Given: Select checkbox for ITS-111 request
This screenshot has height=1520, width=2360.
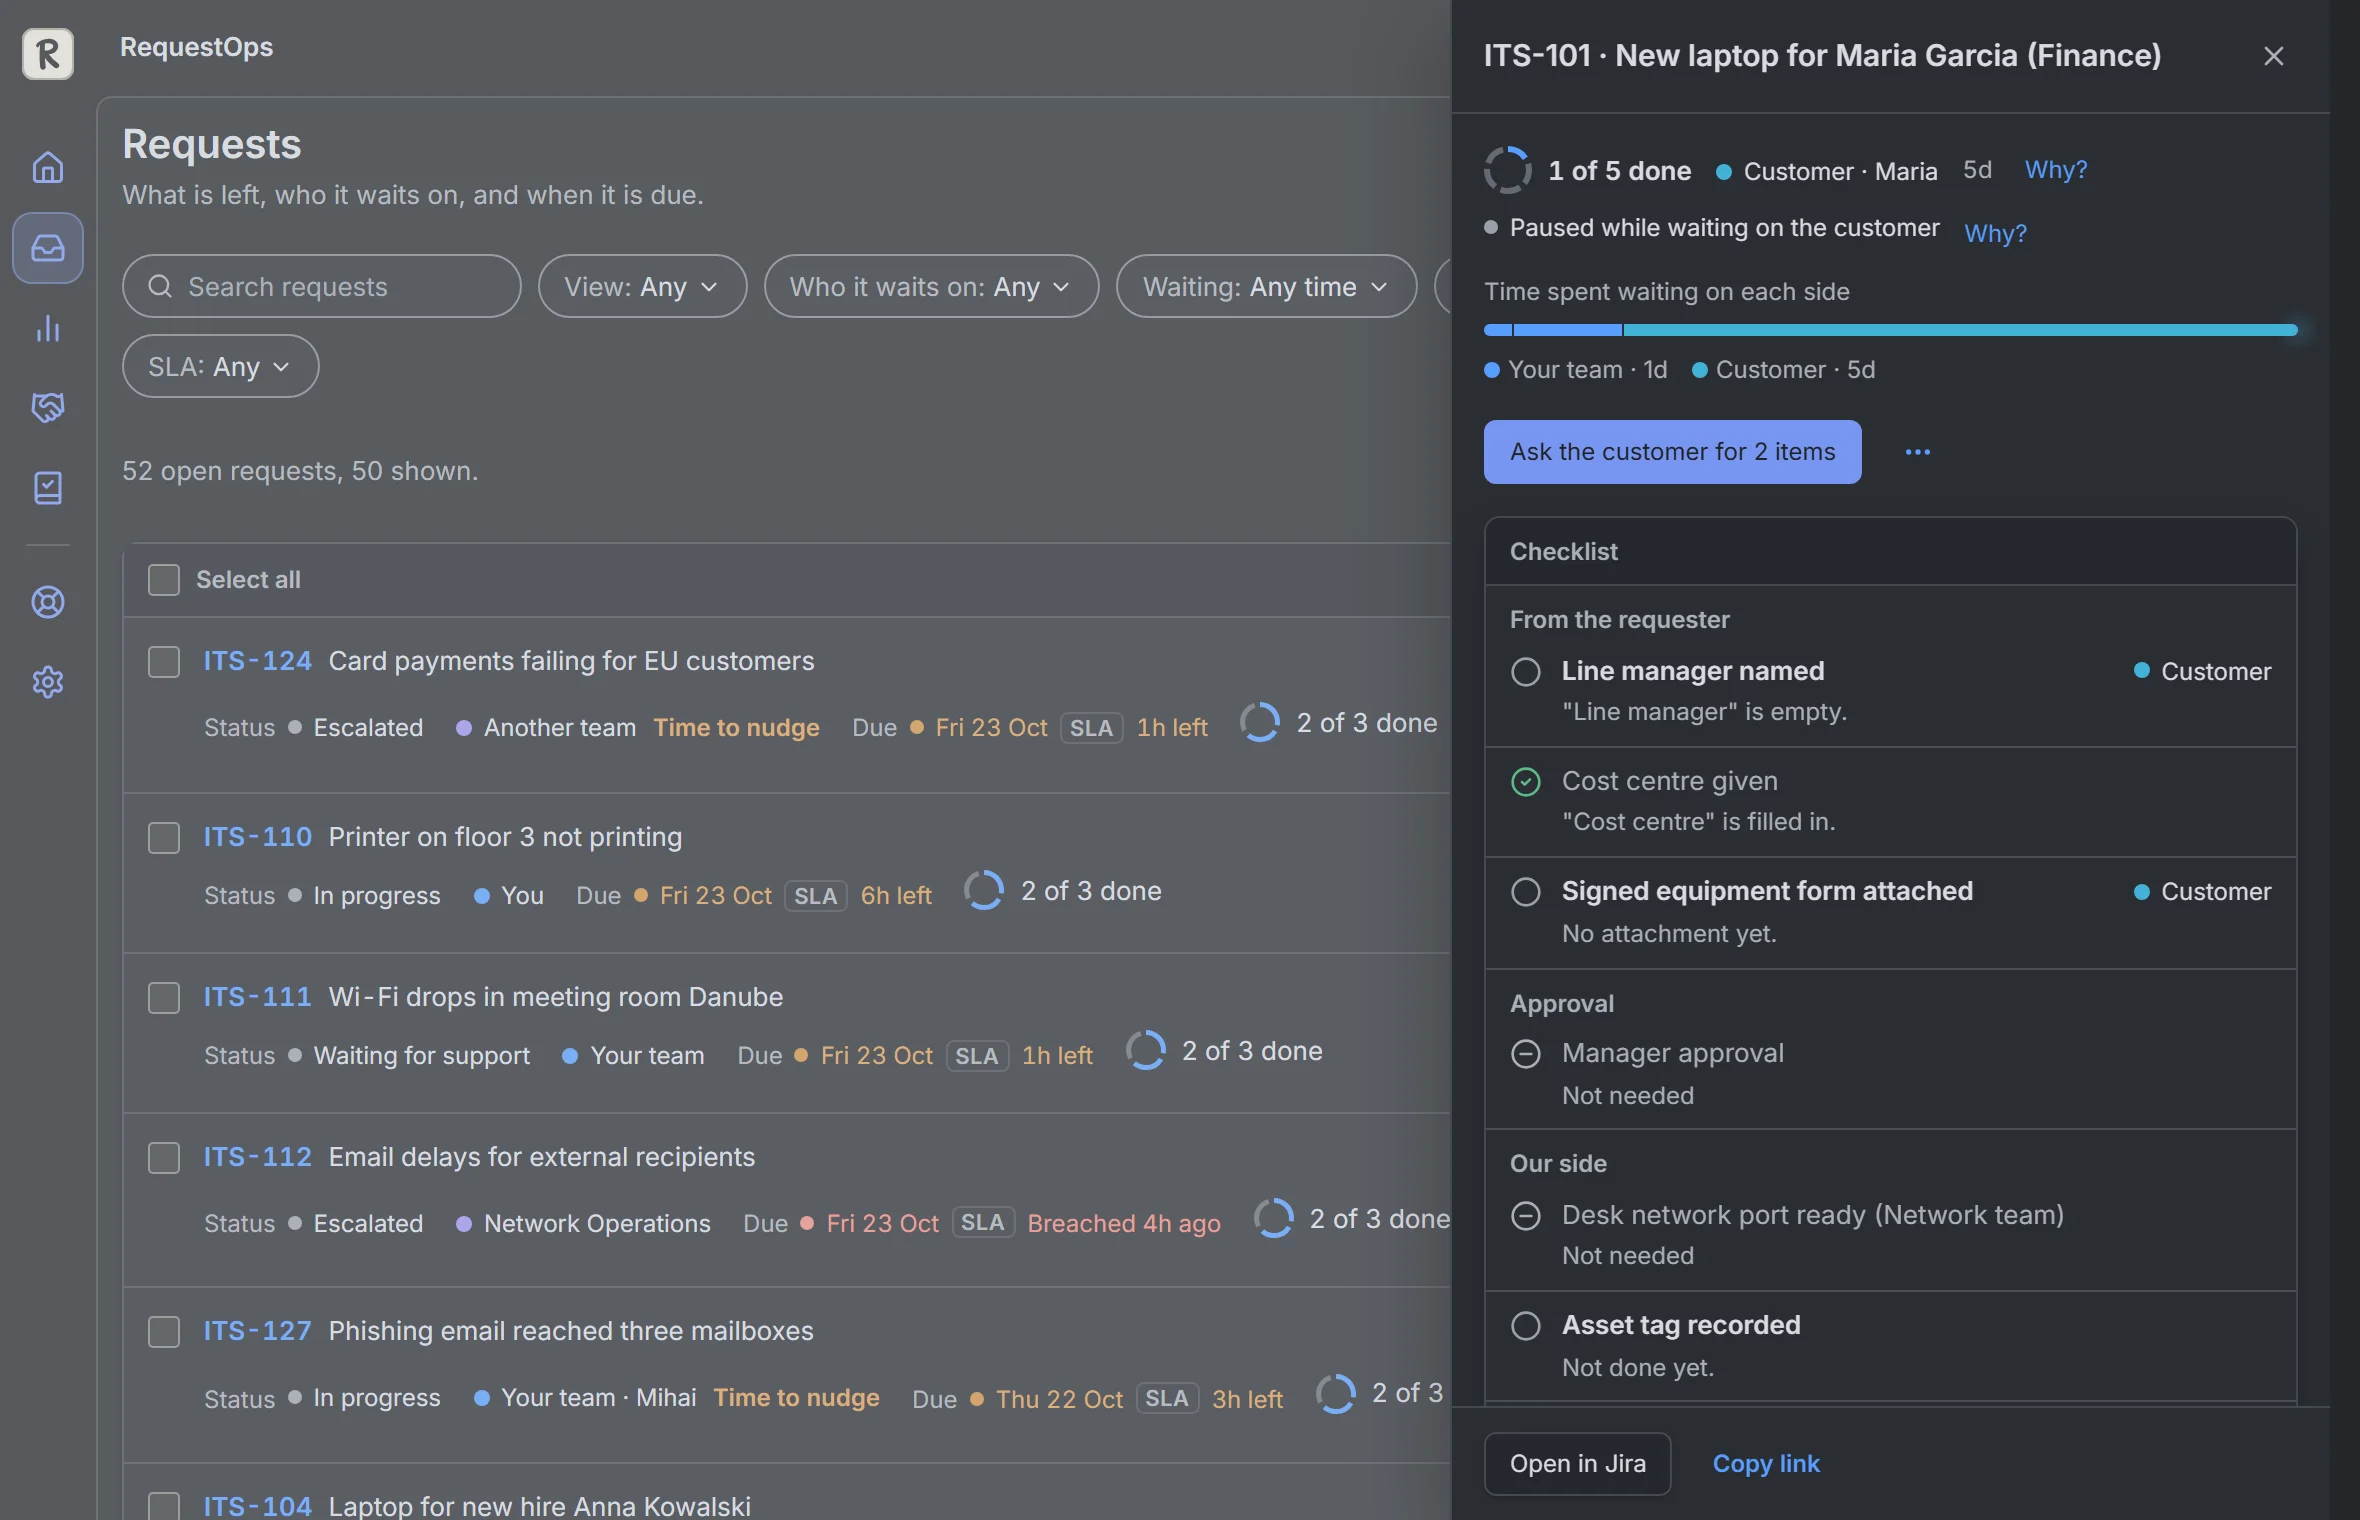Looking at the screenshot, I should pyautogui.click(x=164, y=998).
